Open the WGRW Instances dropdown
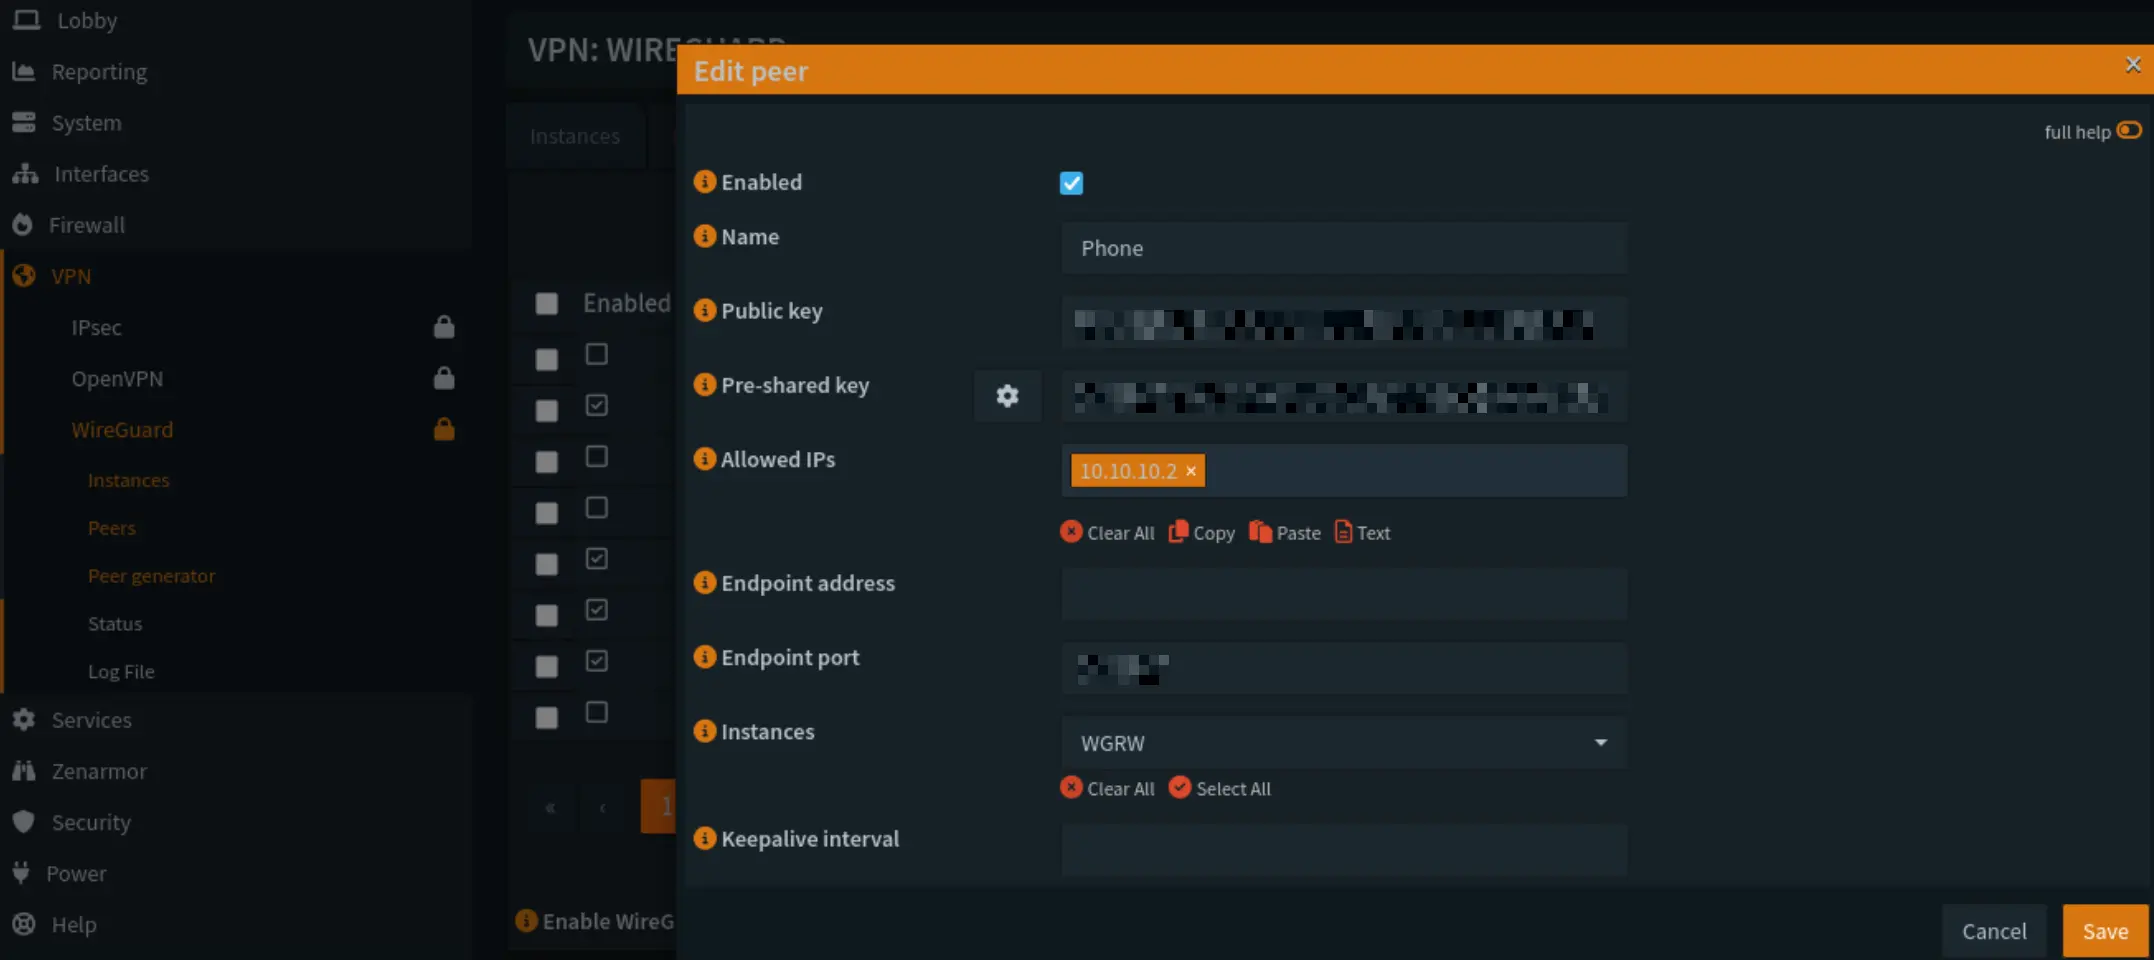The width and height of the screenshot is (2154, 960). coord(1344,743)
